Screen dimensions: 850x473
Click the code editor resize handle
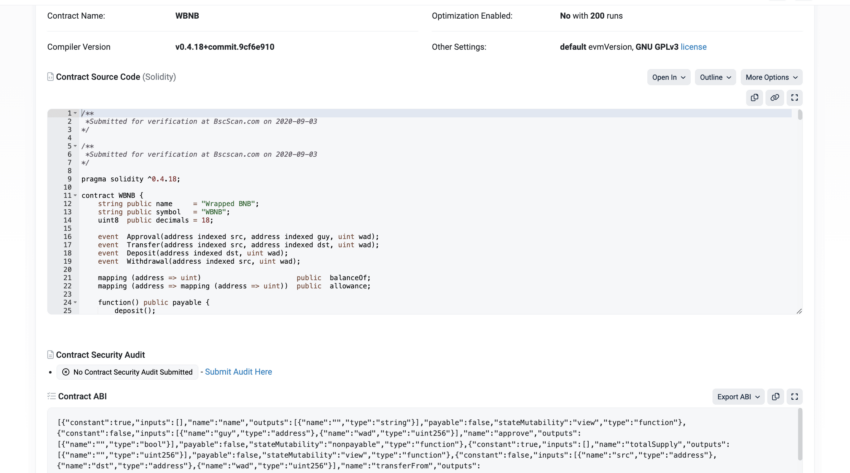click(x=799, y=311)
